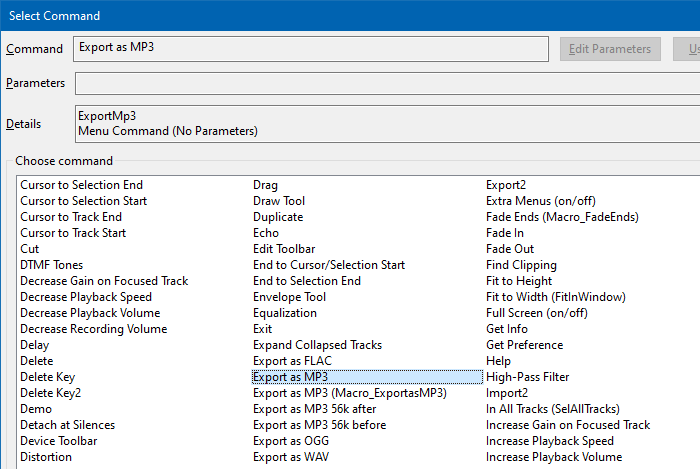The width and height of the screenshot is (700, 469).
Task: Select the Drag command
Action: [266, 185]
